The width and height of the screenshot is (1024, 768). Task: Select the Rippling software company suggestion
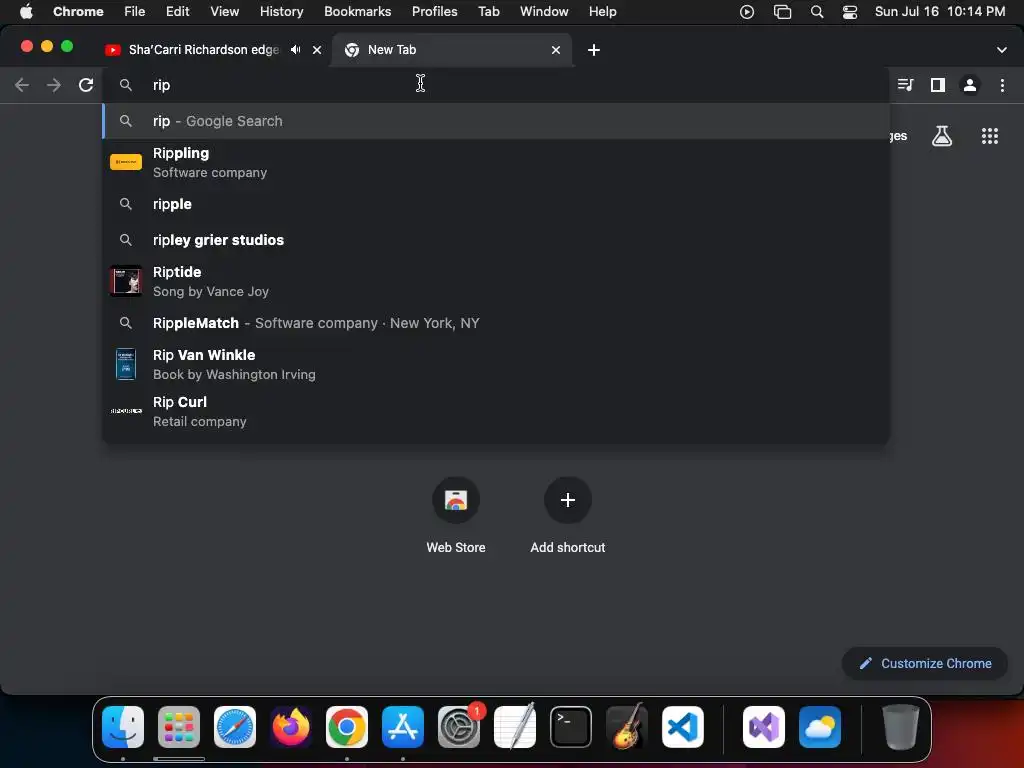[496, 163]
